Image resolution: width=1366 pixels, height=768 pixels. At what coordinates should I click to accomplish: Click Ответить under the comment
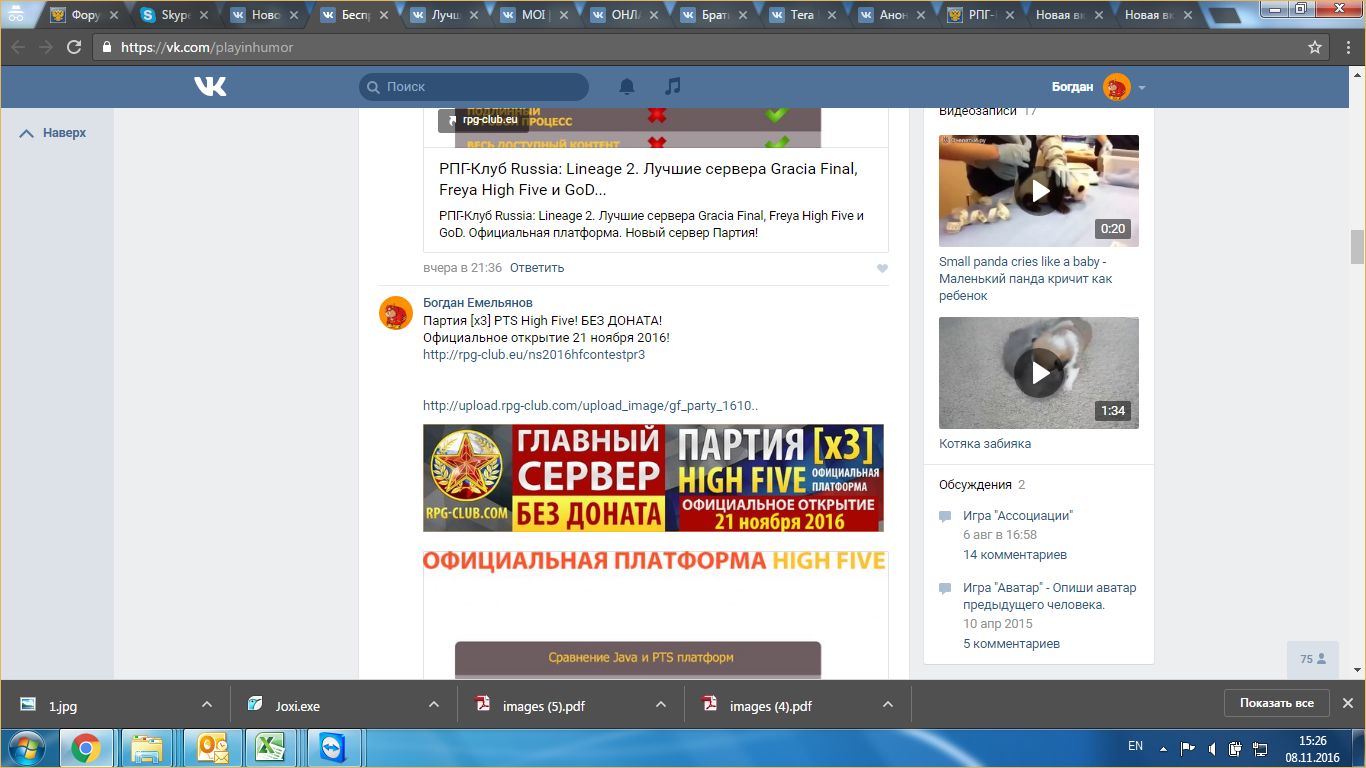[x=537, y=268]
